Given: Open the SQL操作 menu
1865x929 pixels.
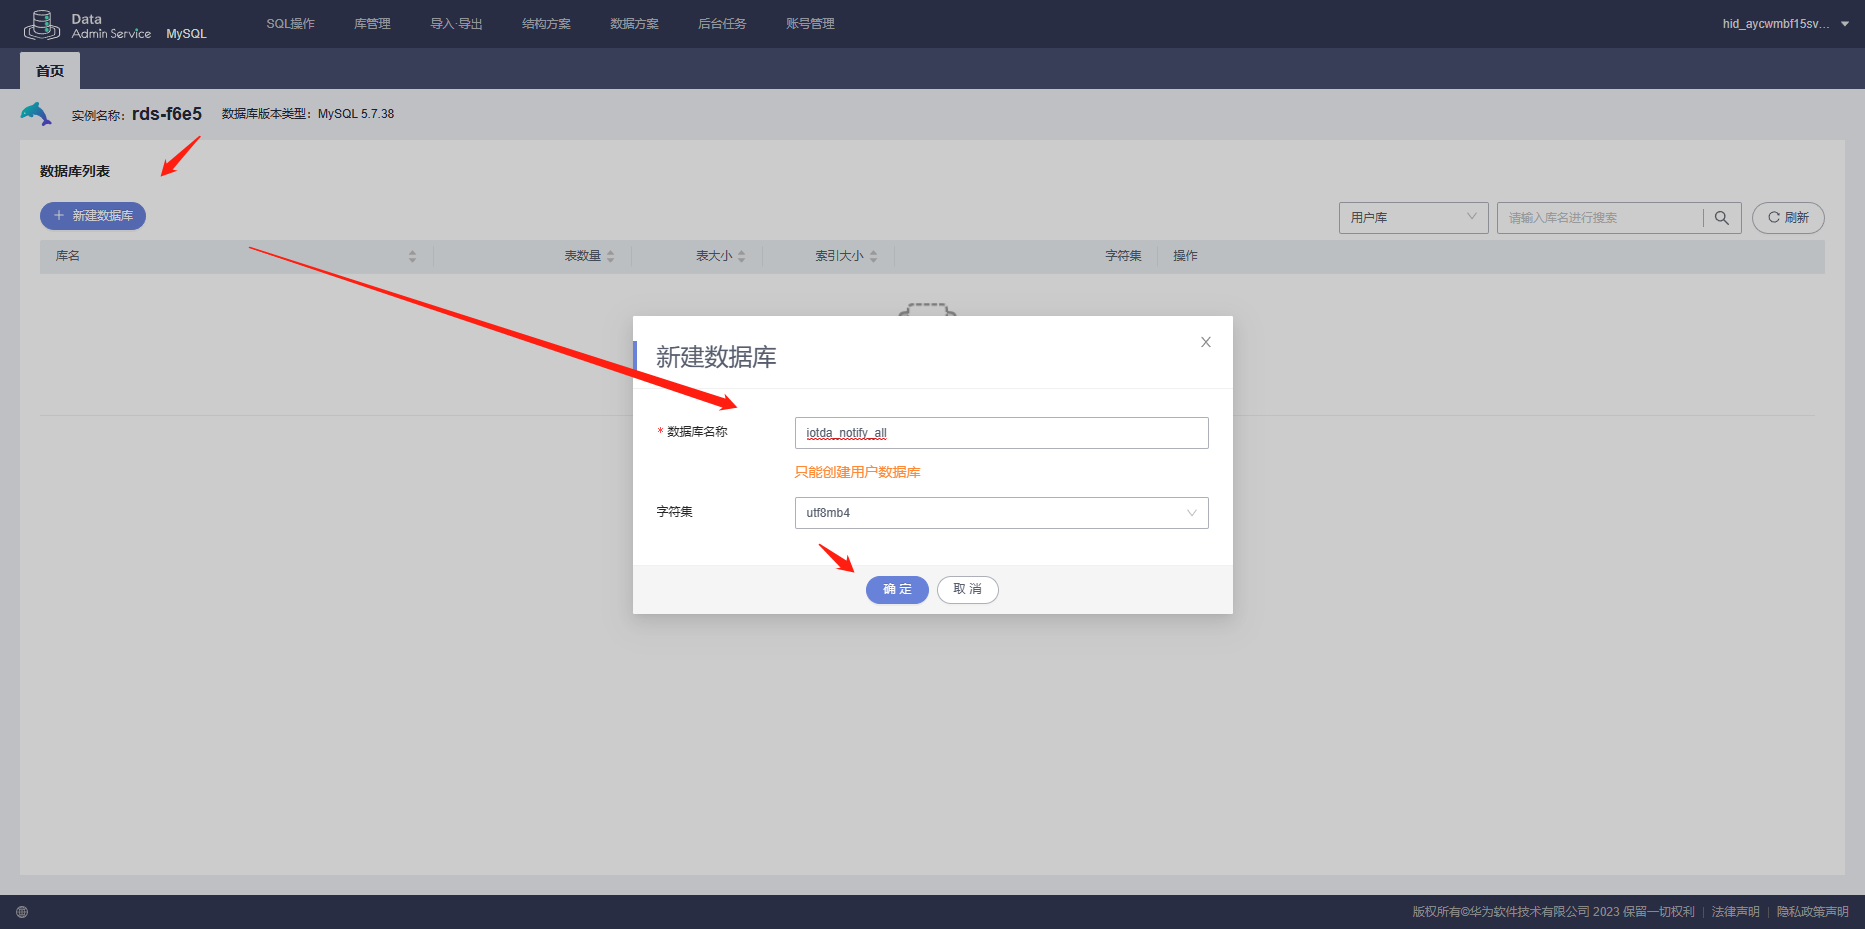Looking at the screenshot, I should (x=290, y=24).
